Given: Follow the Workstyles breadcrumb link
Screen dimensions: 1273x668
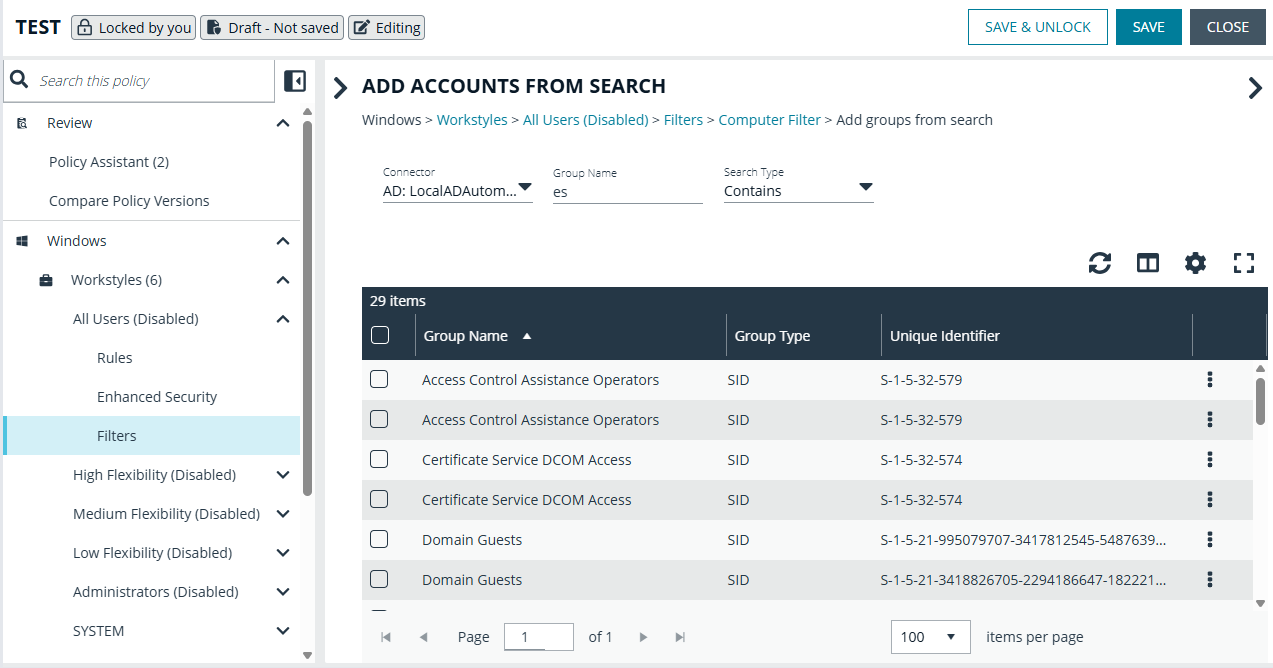Looking at the screenshot, I should pyautogui.click(x=472, y=120).
